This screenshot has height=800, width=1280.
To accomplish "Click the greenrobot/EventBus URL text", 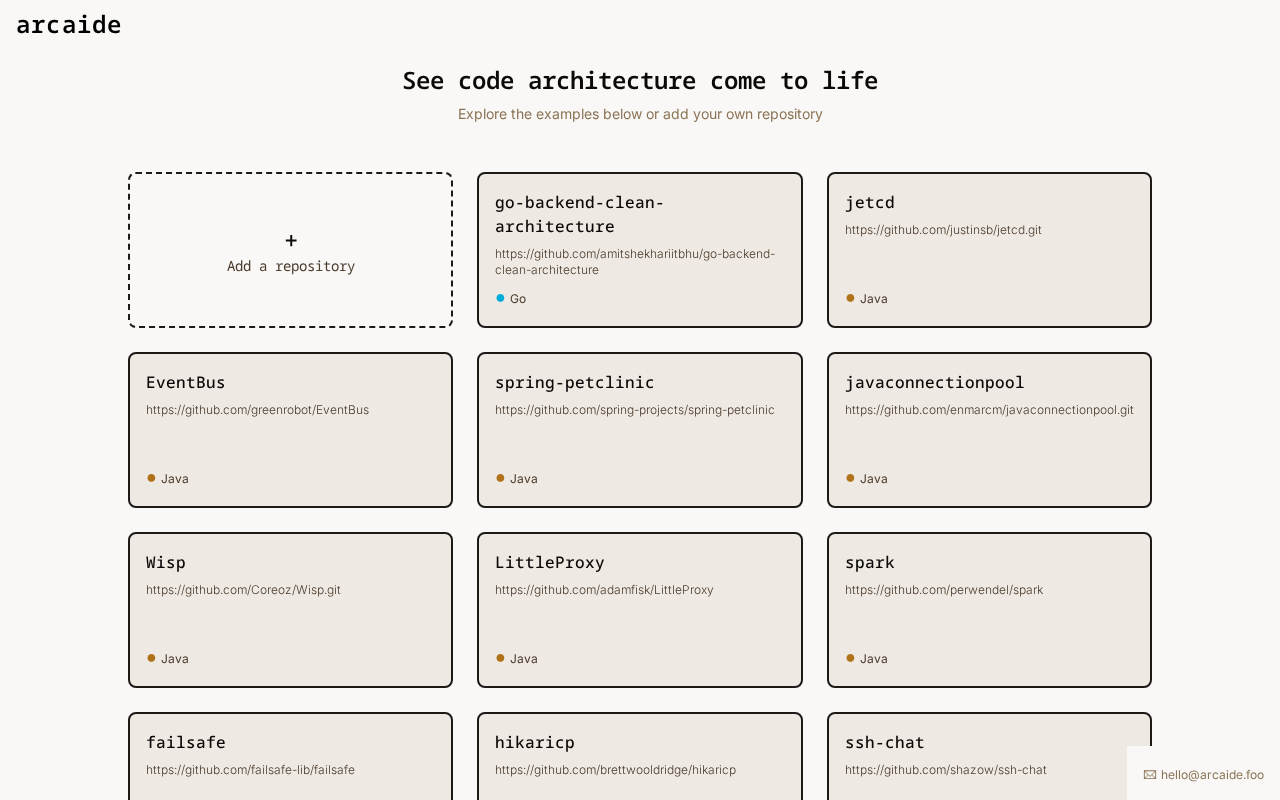I will 257,410.
